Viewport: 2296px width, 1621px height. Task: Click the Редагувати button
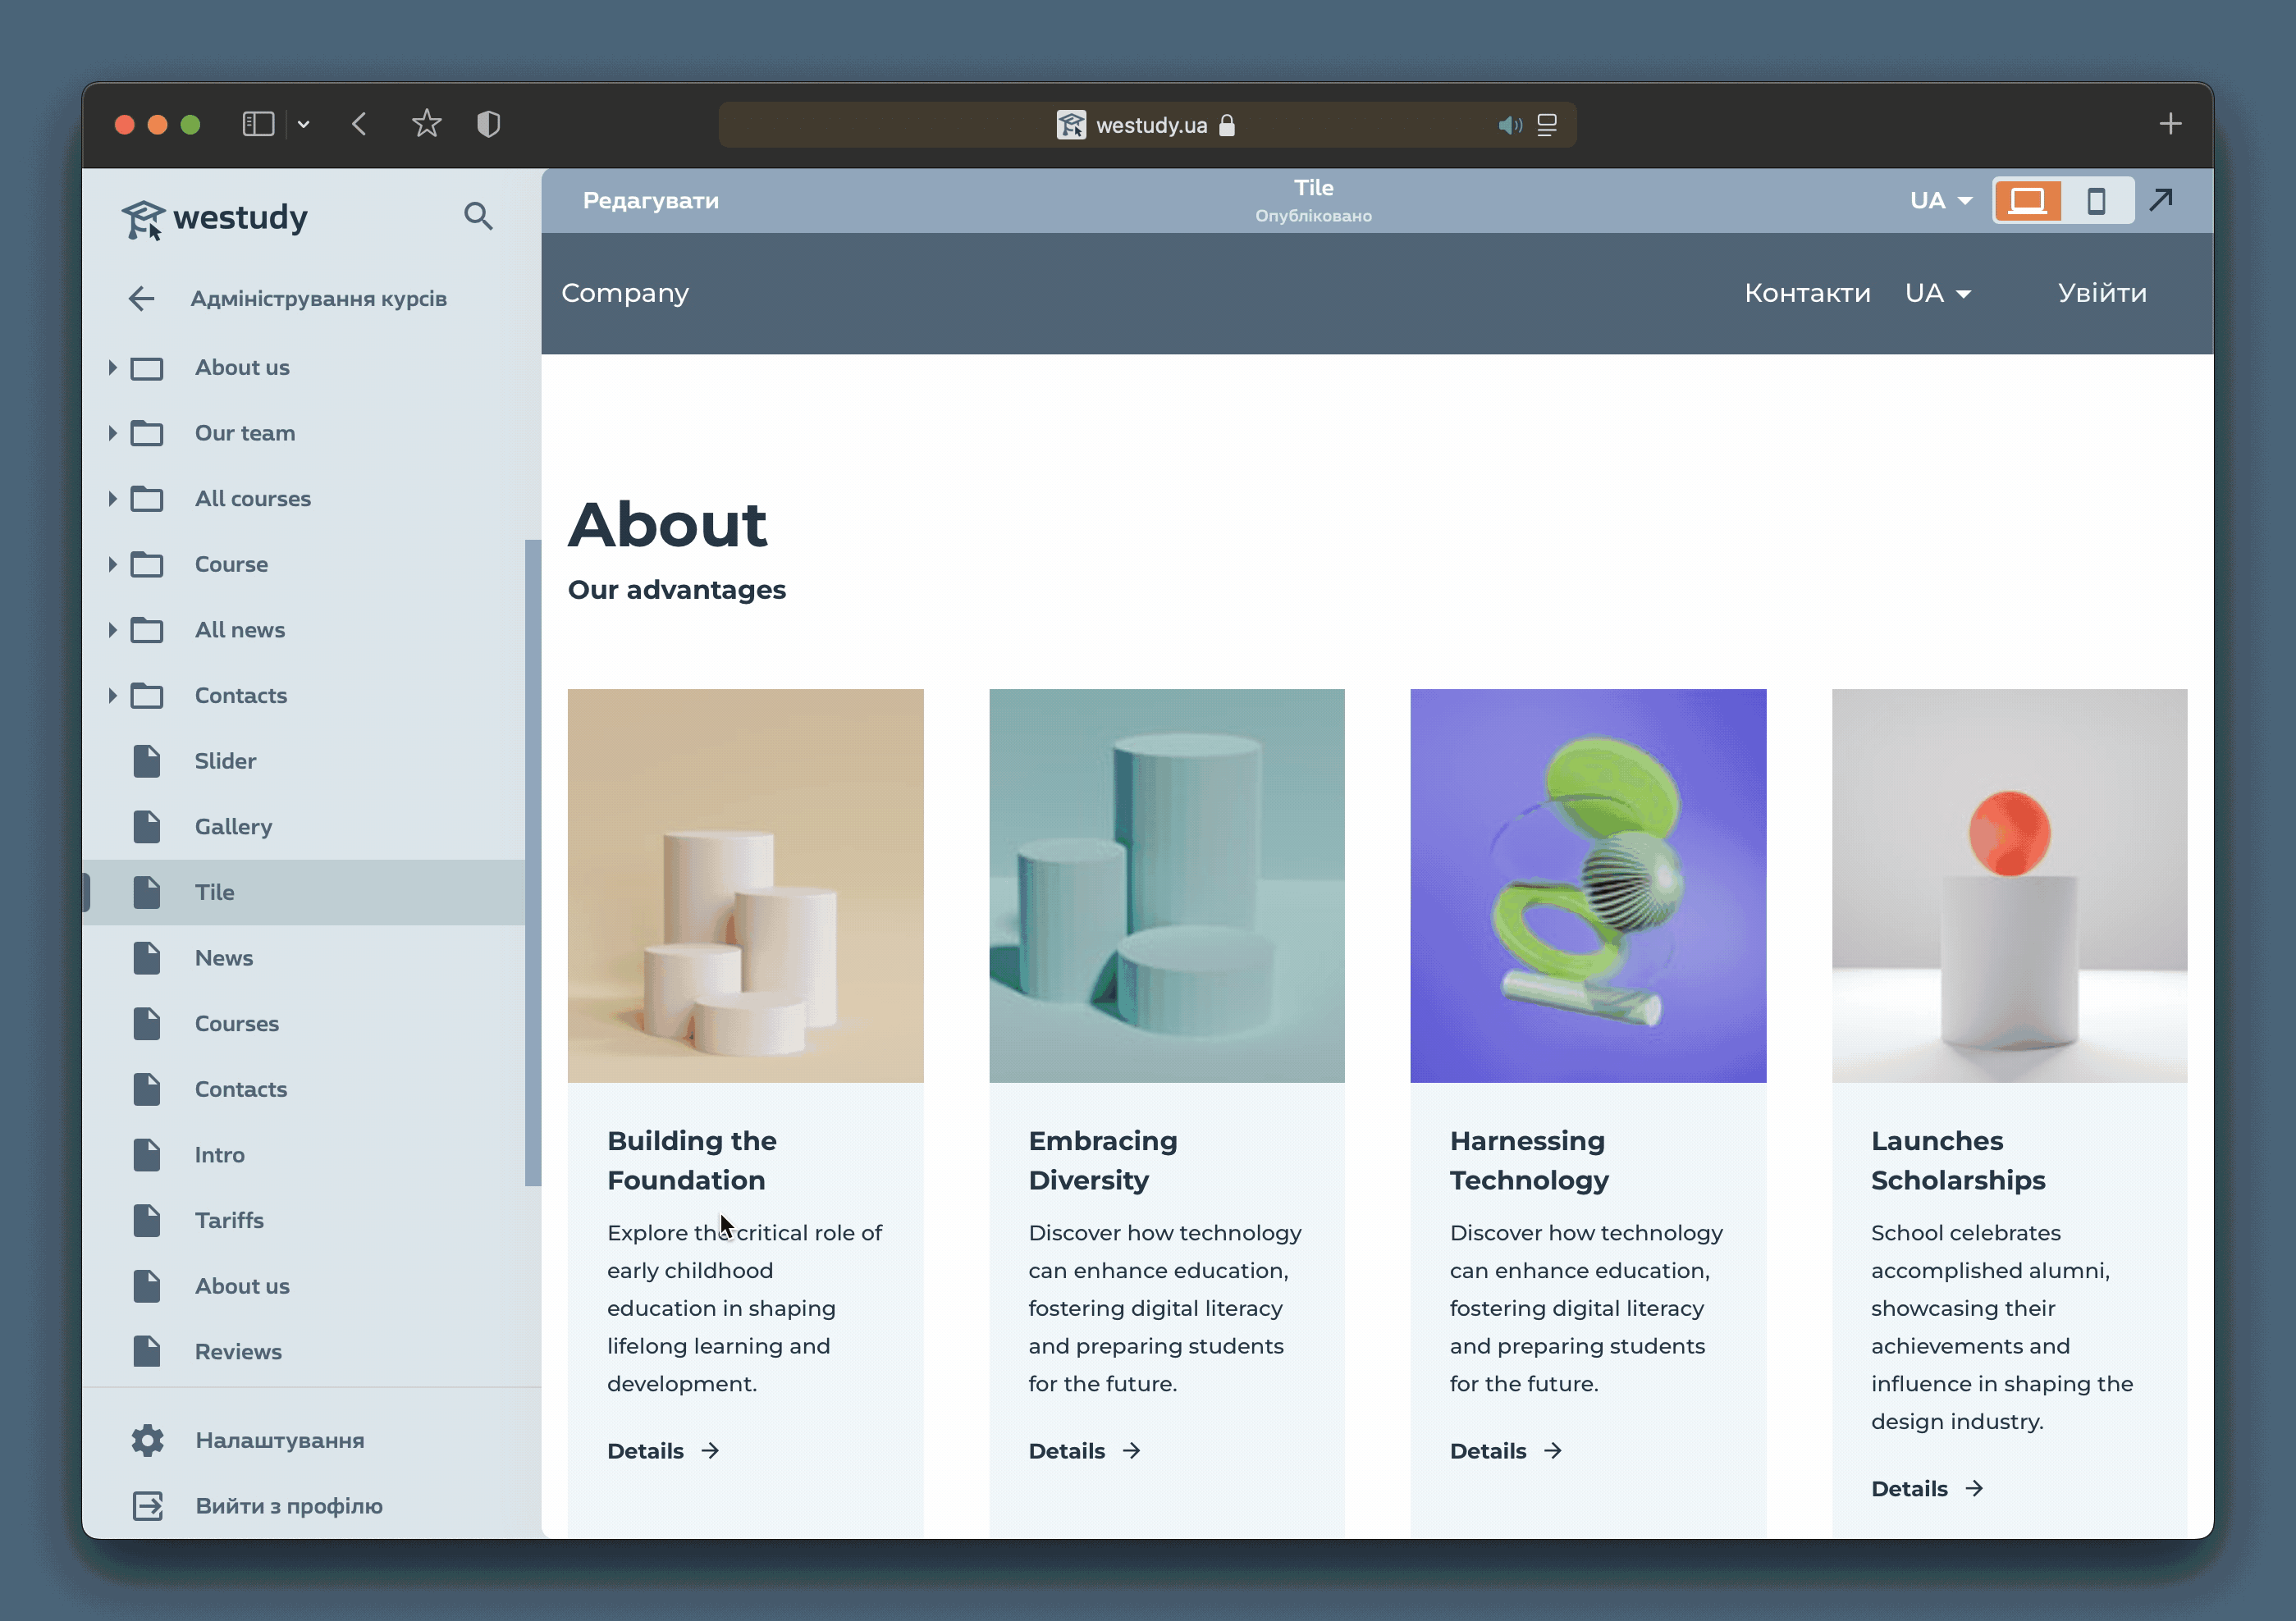pyautogui.click(x=651, y=201)
